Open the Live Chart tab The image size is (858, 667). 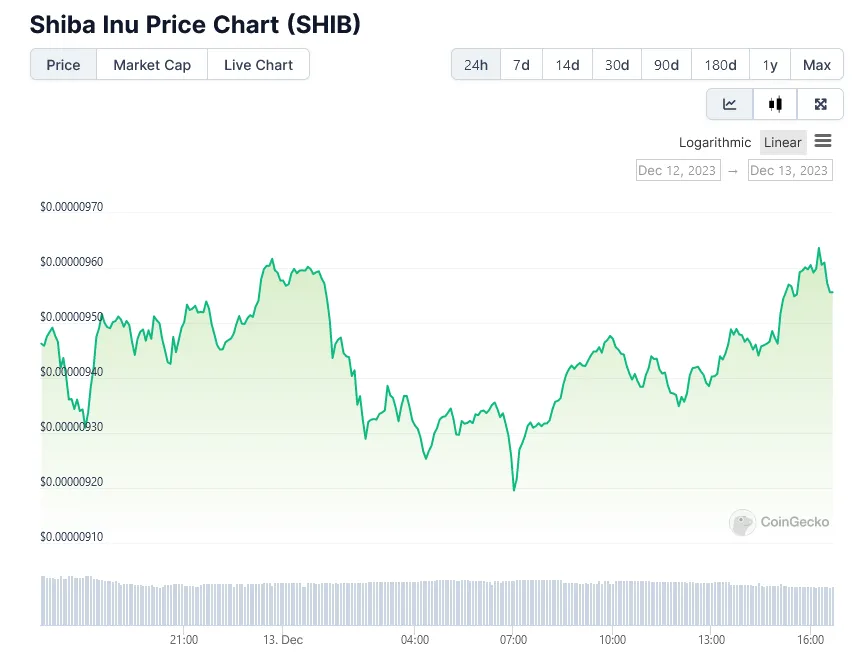click(x=258, y=64)
